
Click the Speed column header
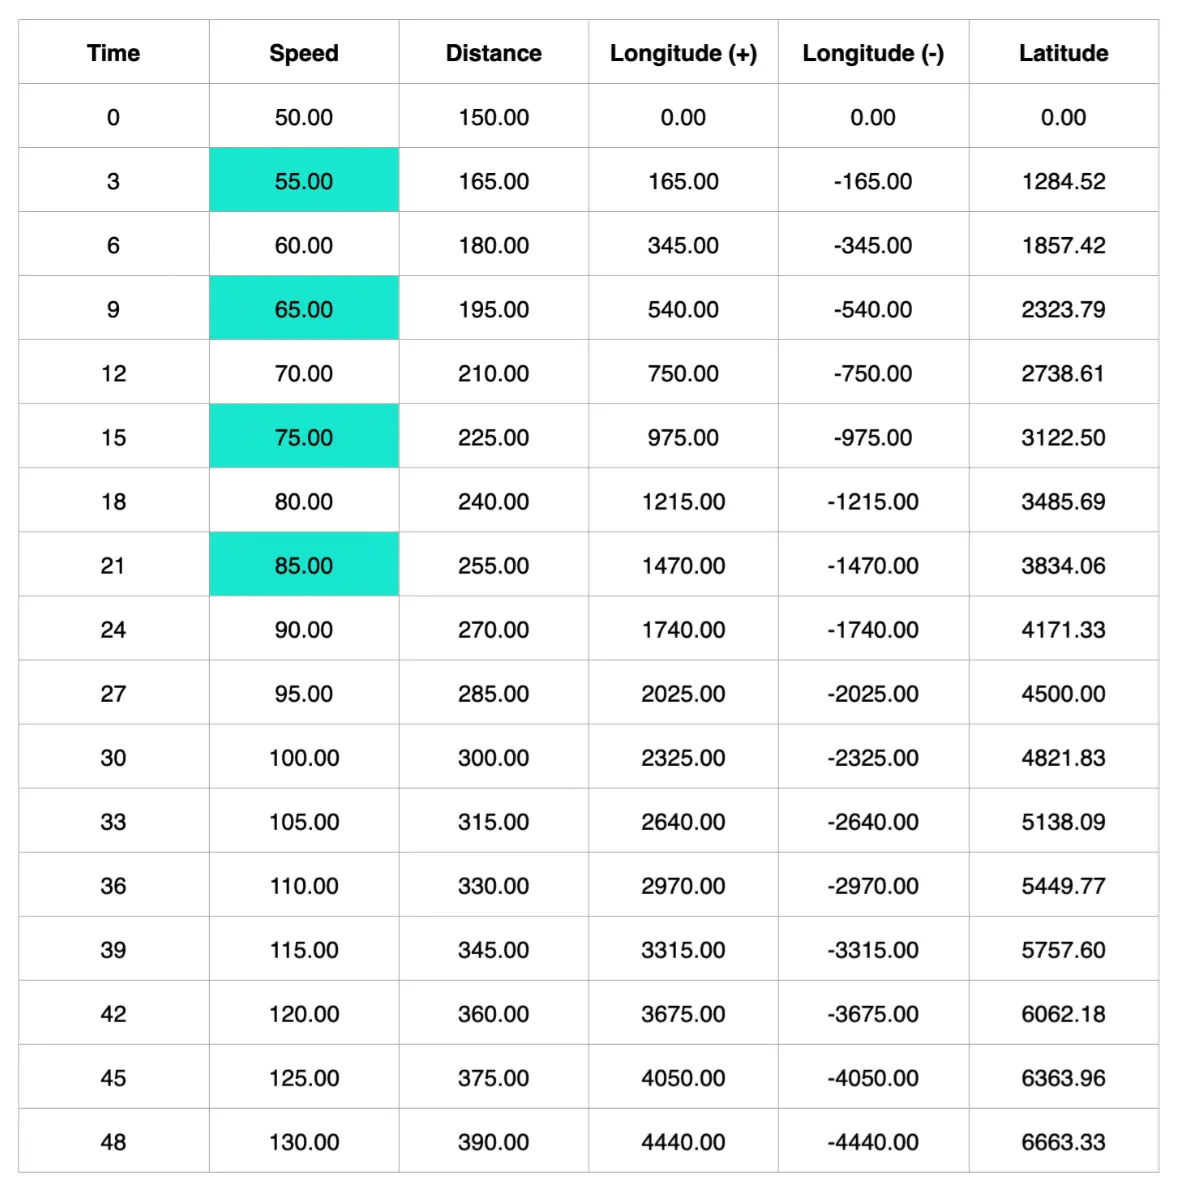click(303, 53)
